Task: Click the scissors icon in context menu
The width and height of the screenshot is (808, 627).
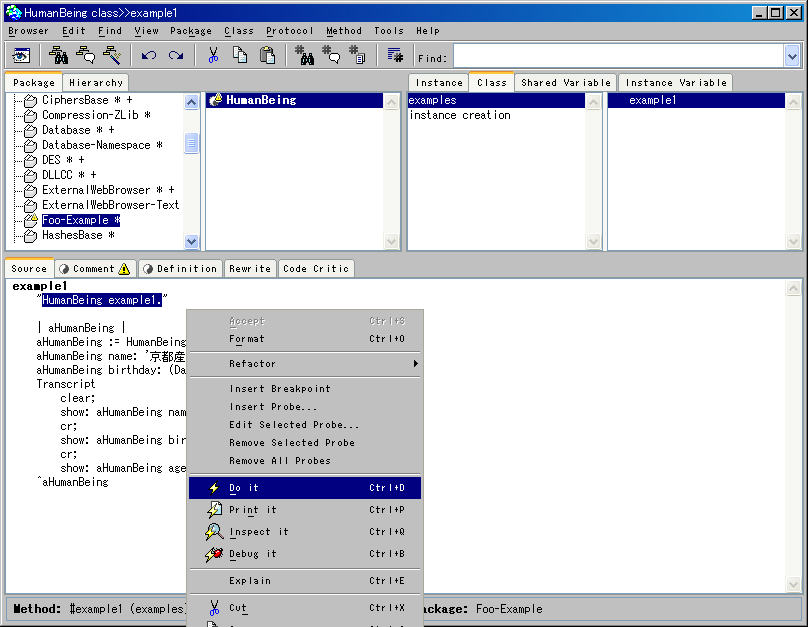Action: point(214,608)
